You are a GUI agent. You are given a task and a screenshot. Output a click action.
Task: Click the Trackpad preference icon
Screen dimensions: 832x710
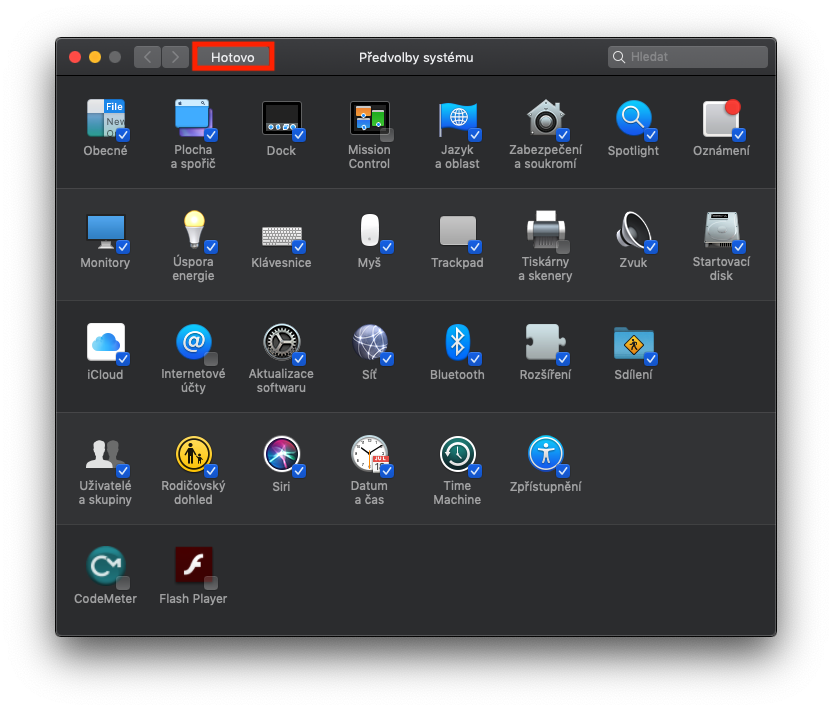pos(456,230)
